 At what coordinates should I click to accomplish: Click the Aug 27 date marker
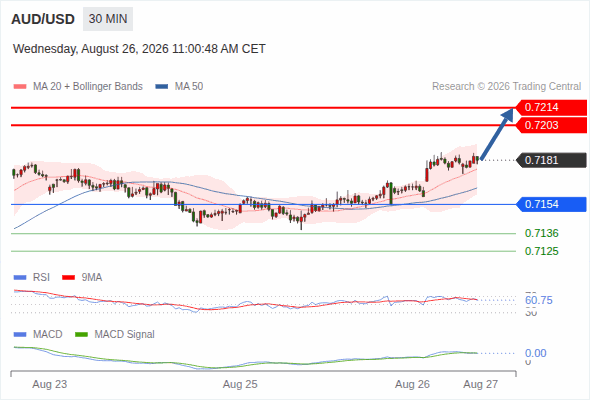481,384
